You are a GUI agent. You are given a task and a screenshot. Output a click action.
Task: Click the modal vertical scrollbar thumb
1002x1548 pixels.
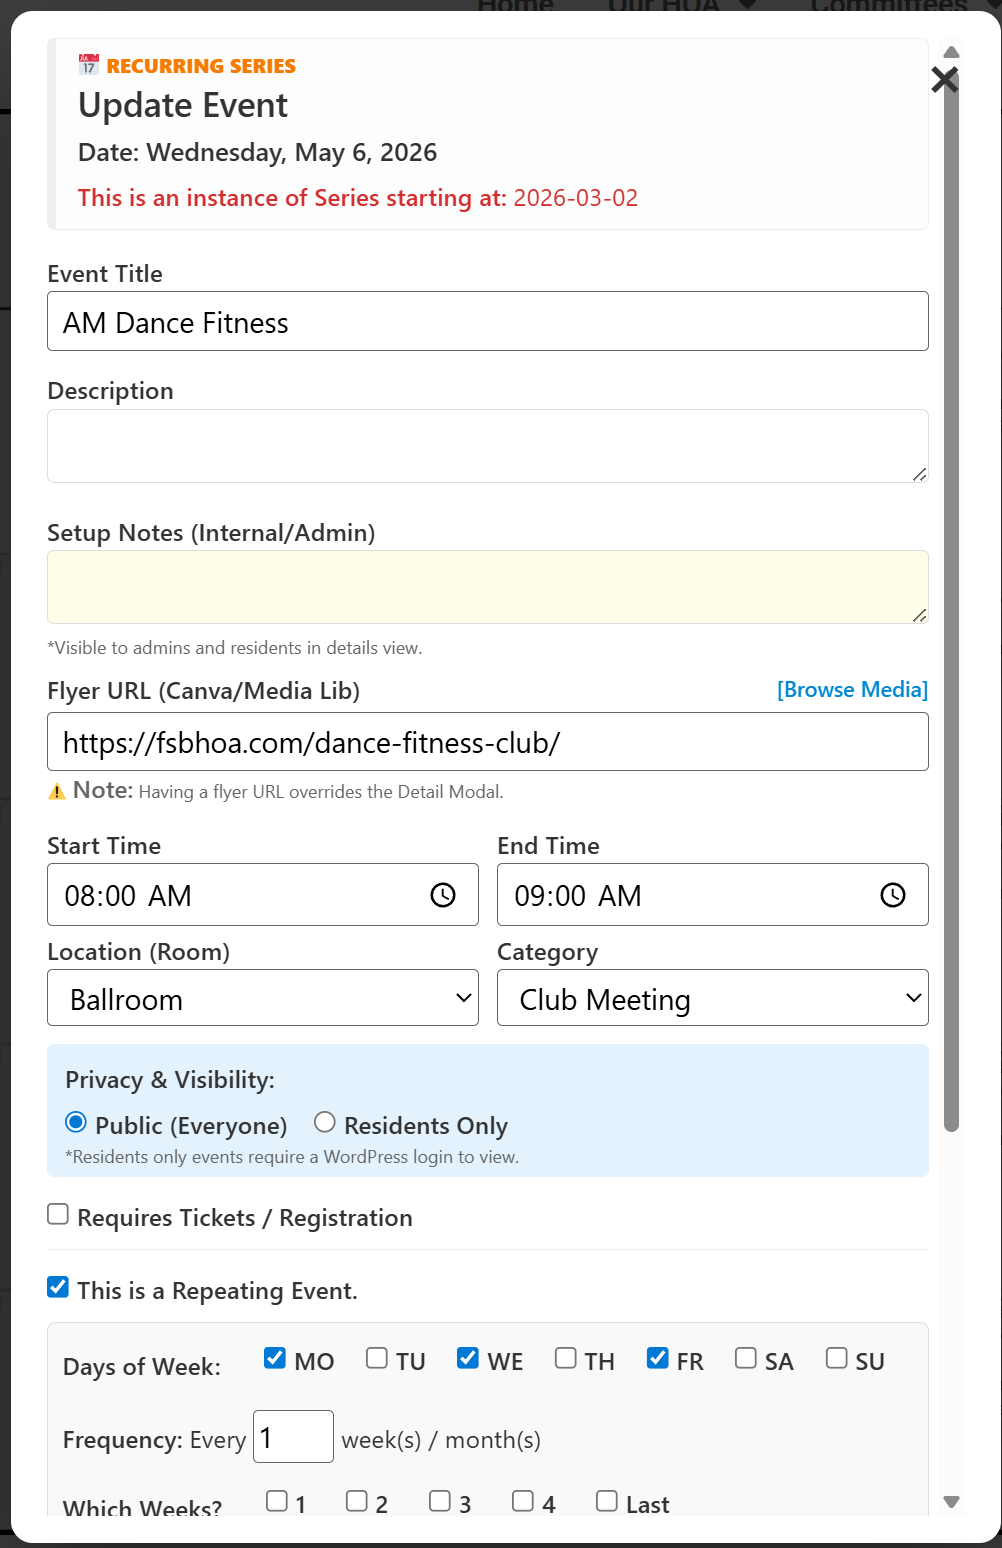tap(952, 600)
